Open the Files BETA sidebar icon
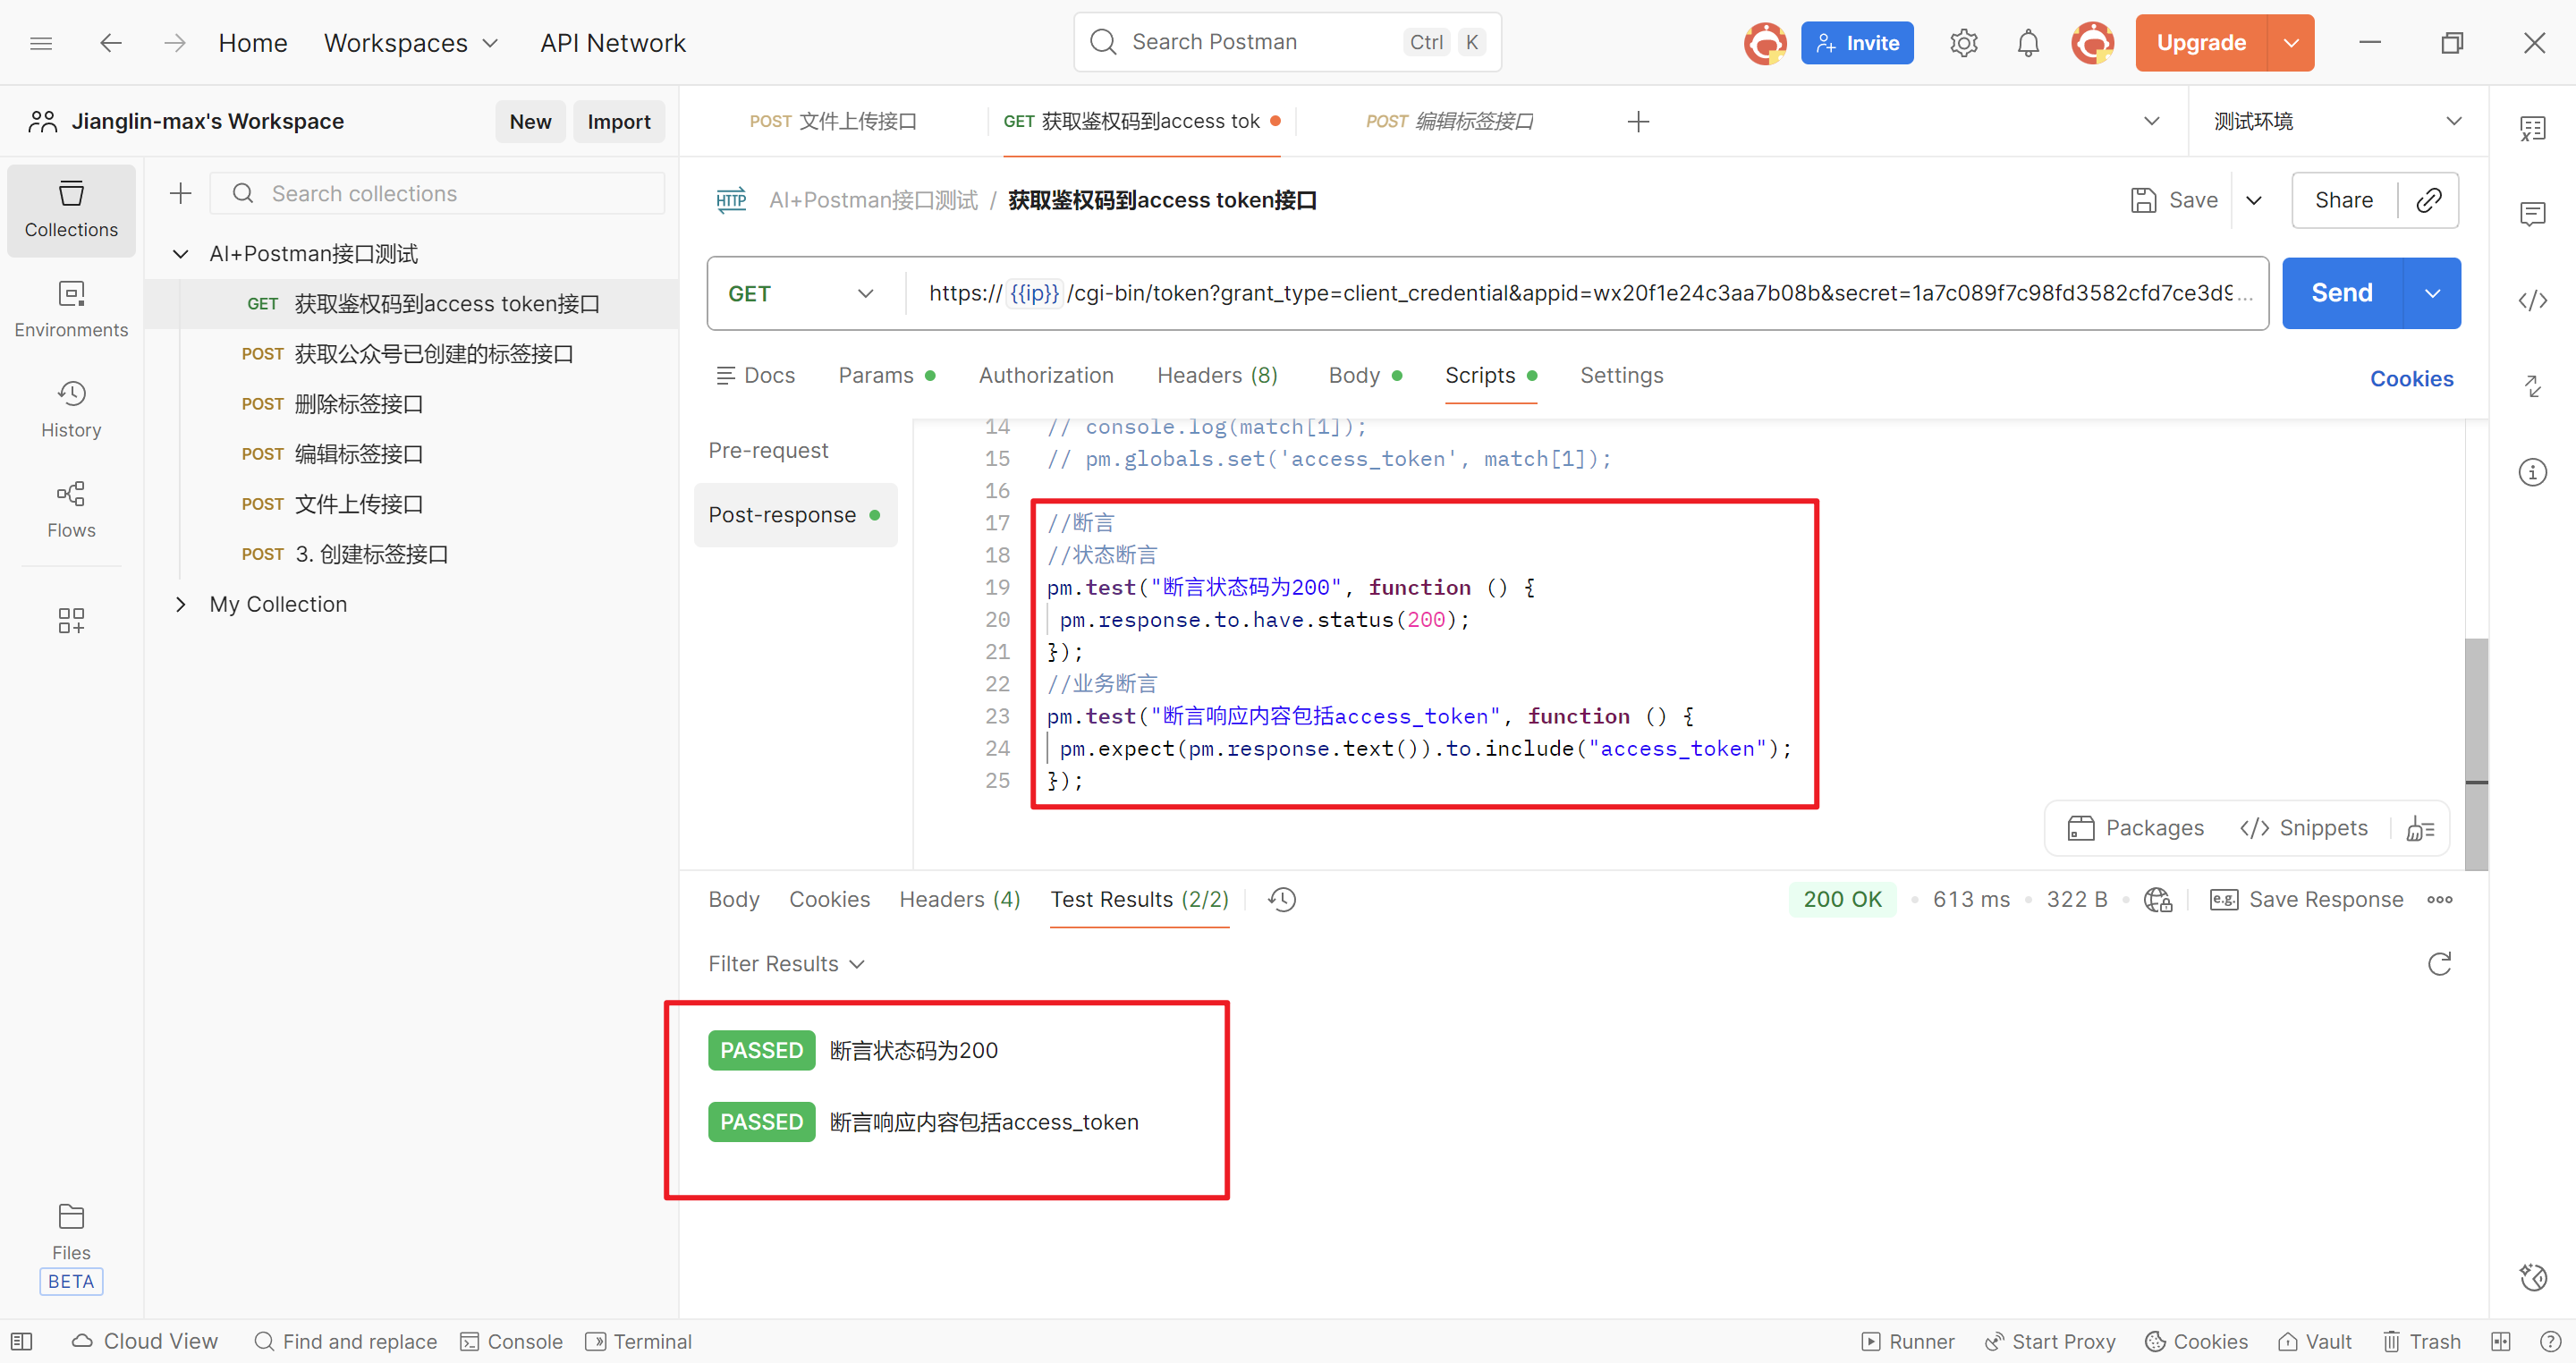This screenshot has height=1363, width=2576. click(71, 1247)
